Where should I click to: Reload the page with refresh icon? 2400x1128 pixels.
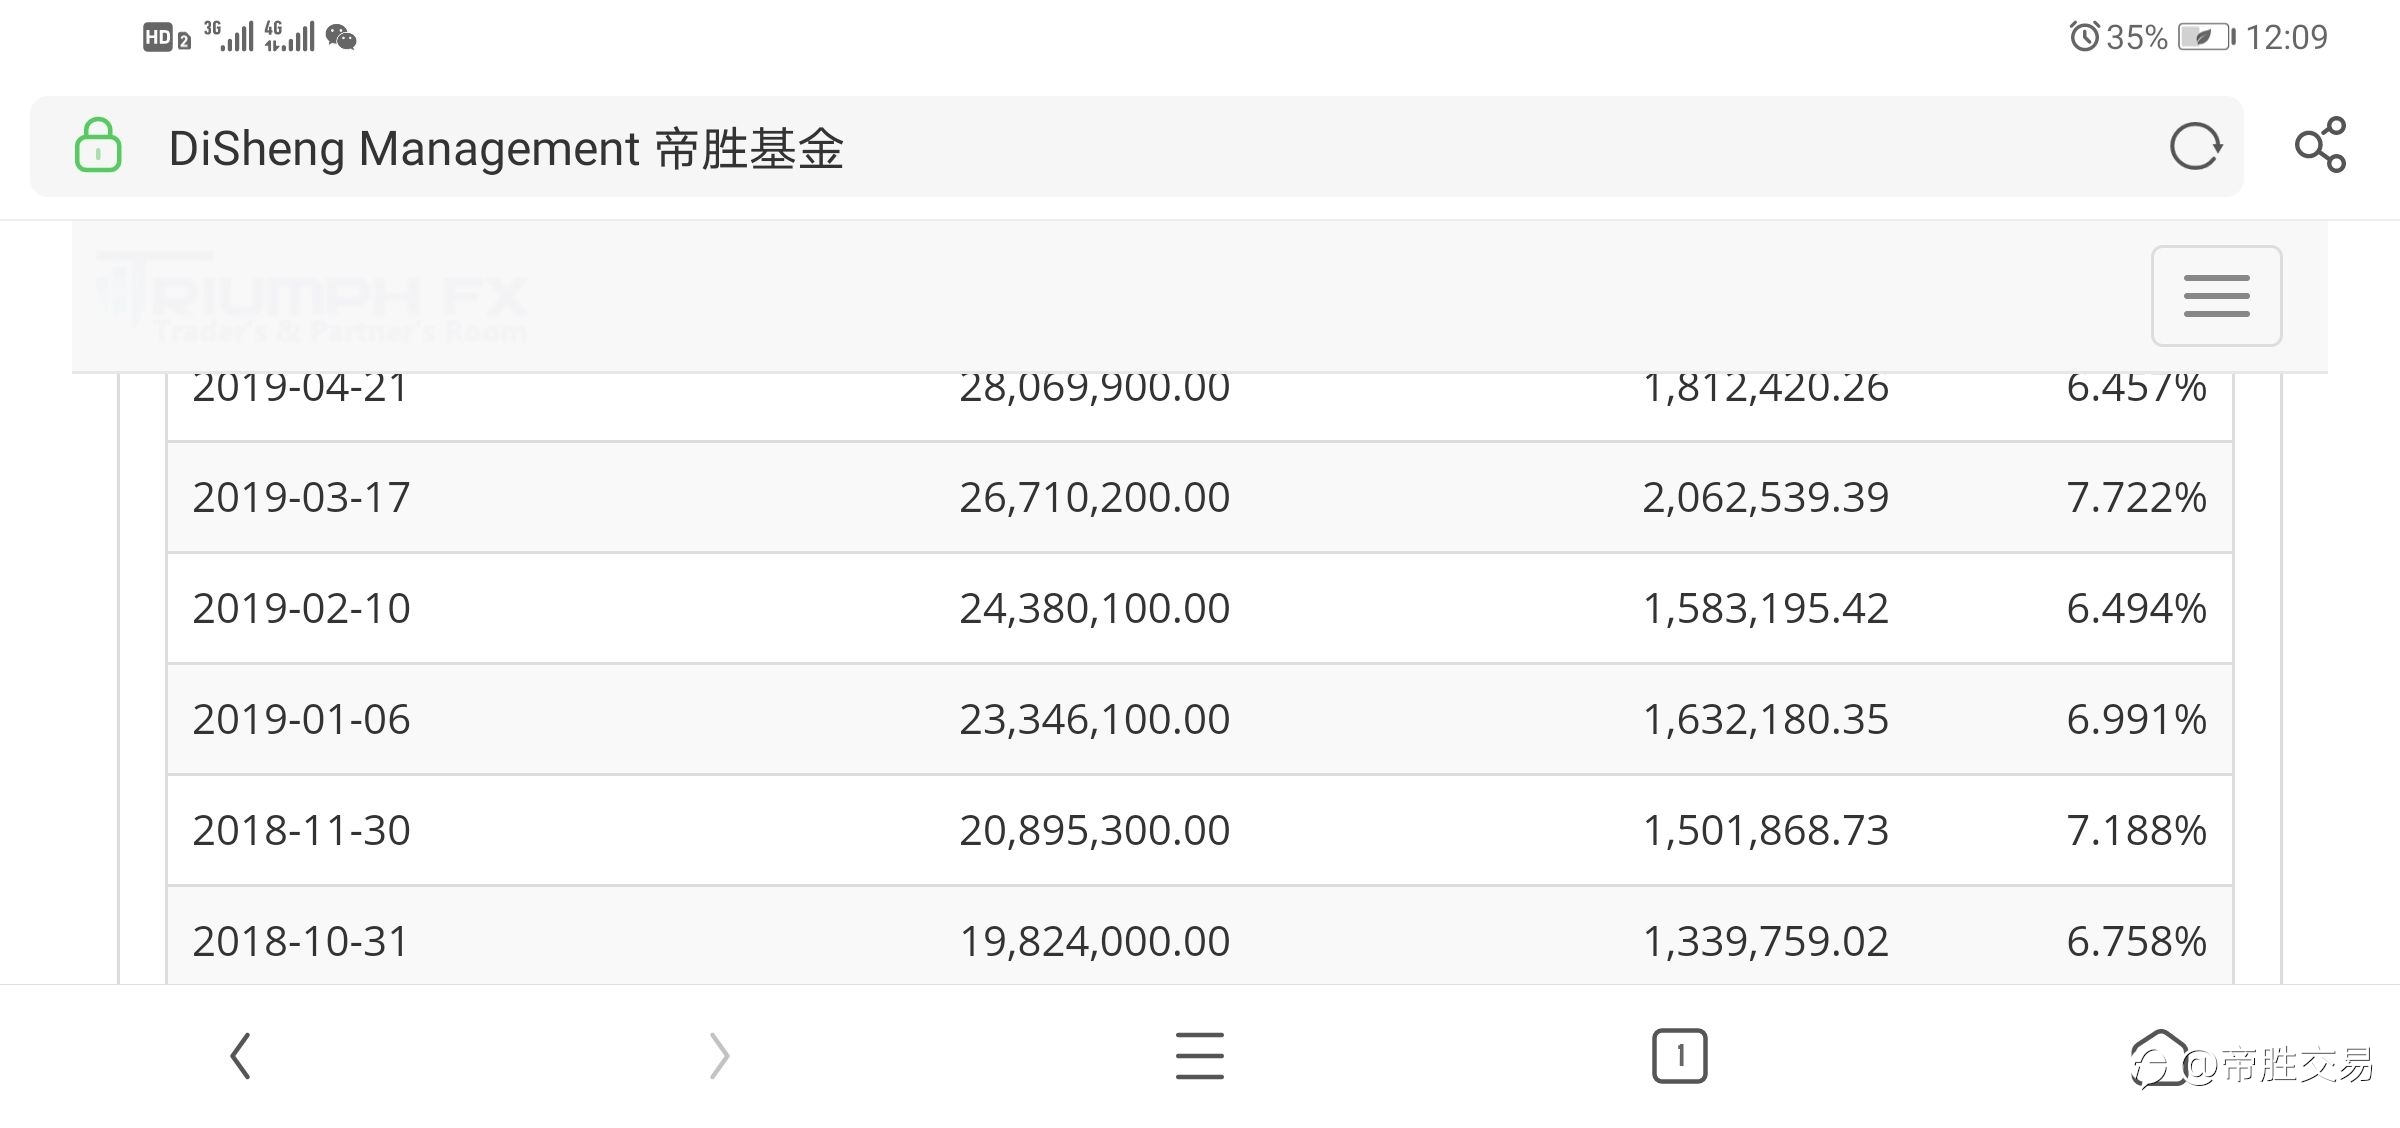click(2195, 148)
